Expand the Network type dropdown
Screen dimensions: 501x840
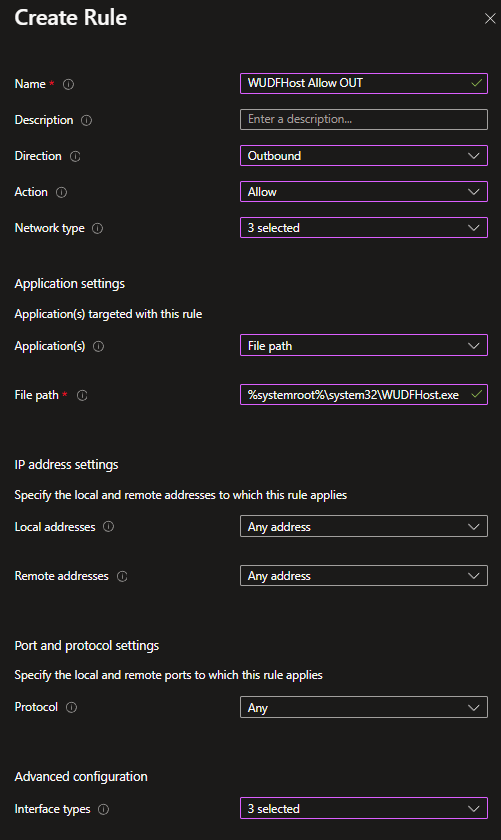pos(364,228)
